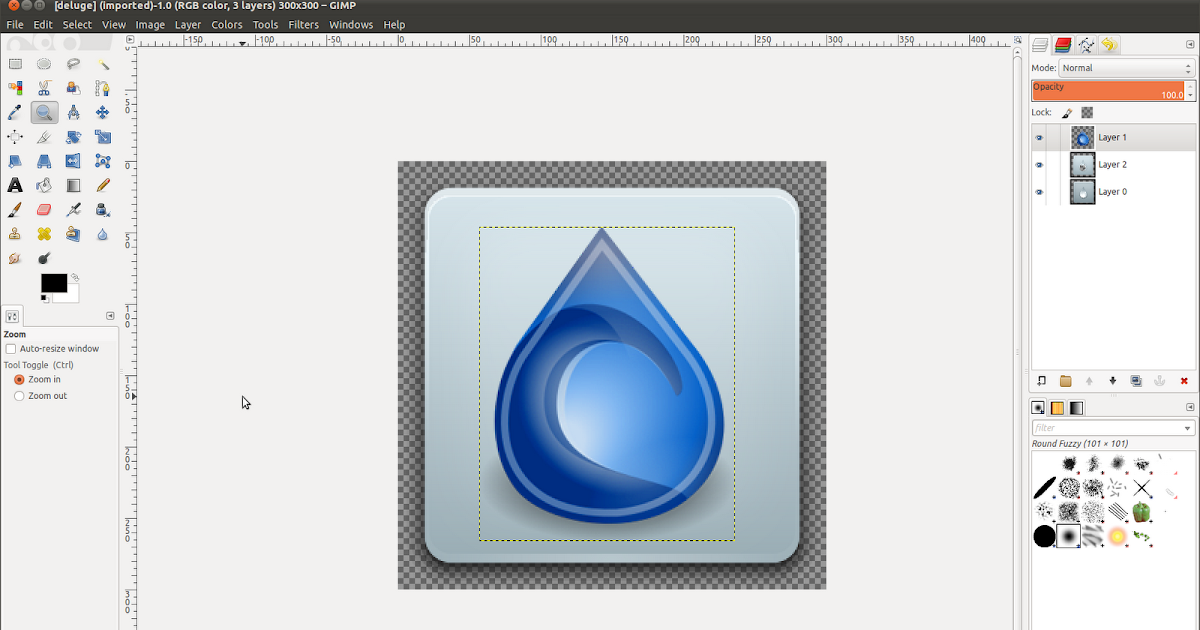The width and height of the screenshot is (1200, 630).
Task: Enable the Auto-resize window checkbox
Action: point(11,348)
